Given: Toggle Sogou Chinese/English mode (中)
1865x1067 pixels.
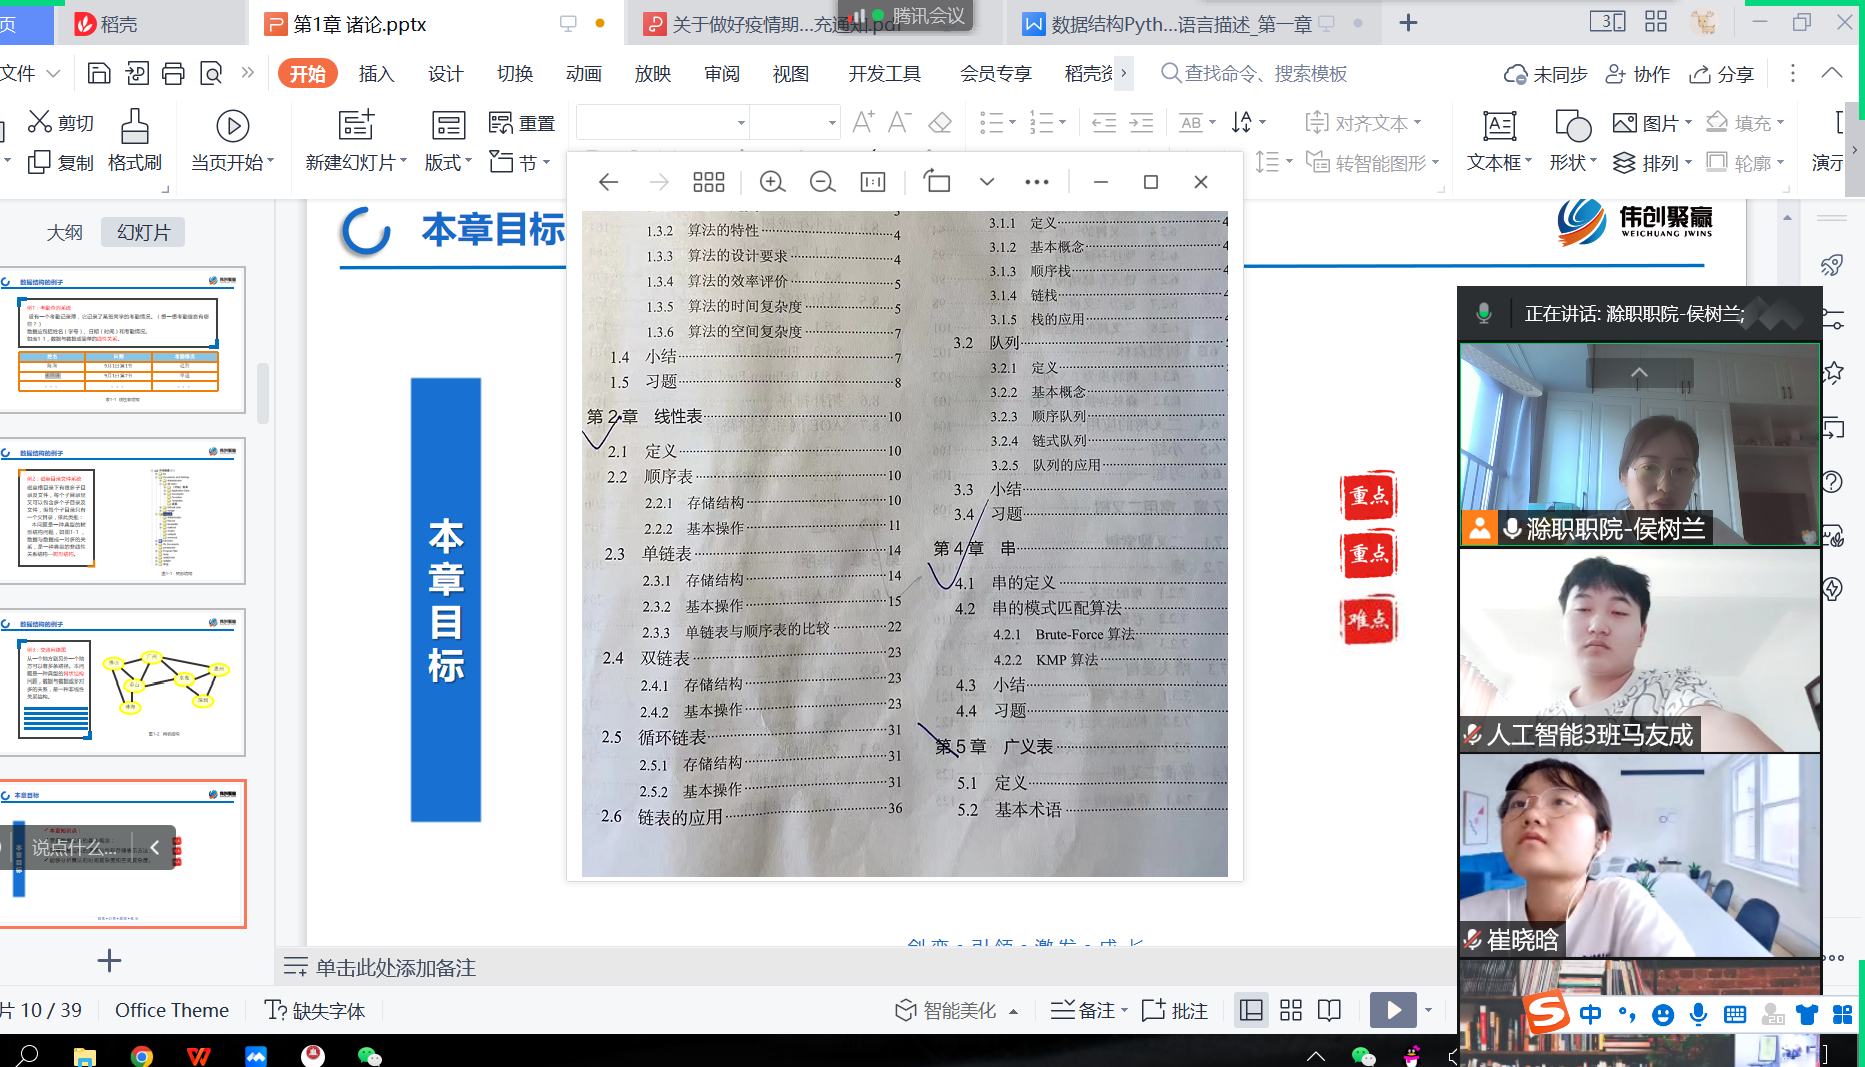Looking at the screenshot, I should click(x=1590, y=1015).
